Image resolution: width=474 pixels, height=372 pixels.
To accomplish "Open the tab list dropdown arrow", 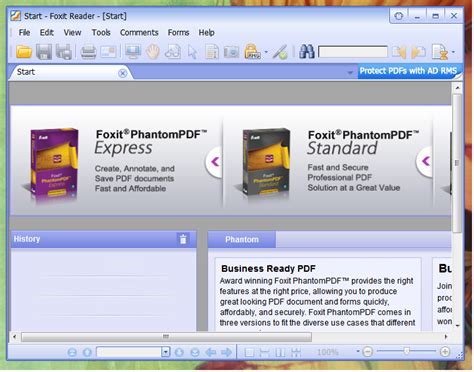I will click(x=350, y=72).
